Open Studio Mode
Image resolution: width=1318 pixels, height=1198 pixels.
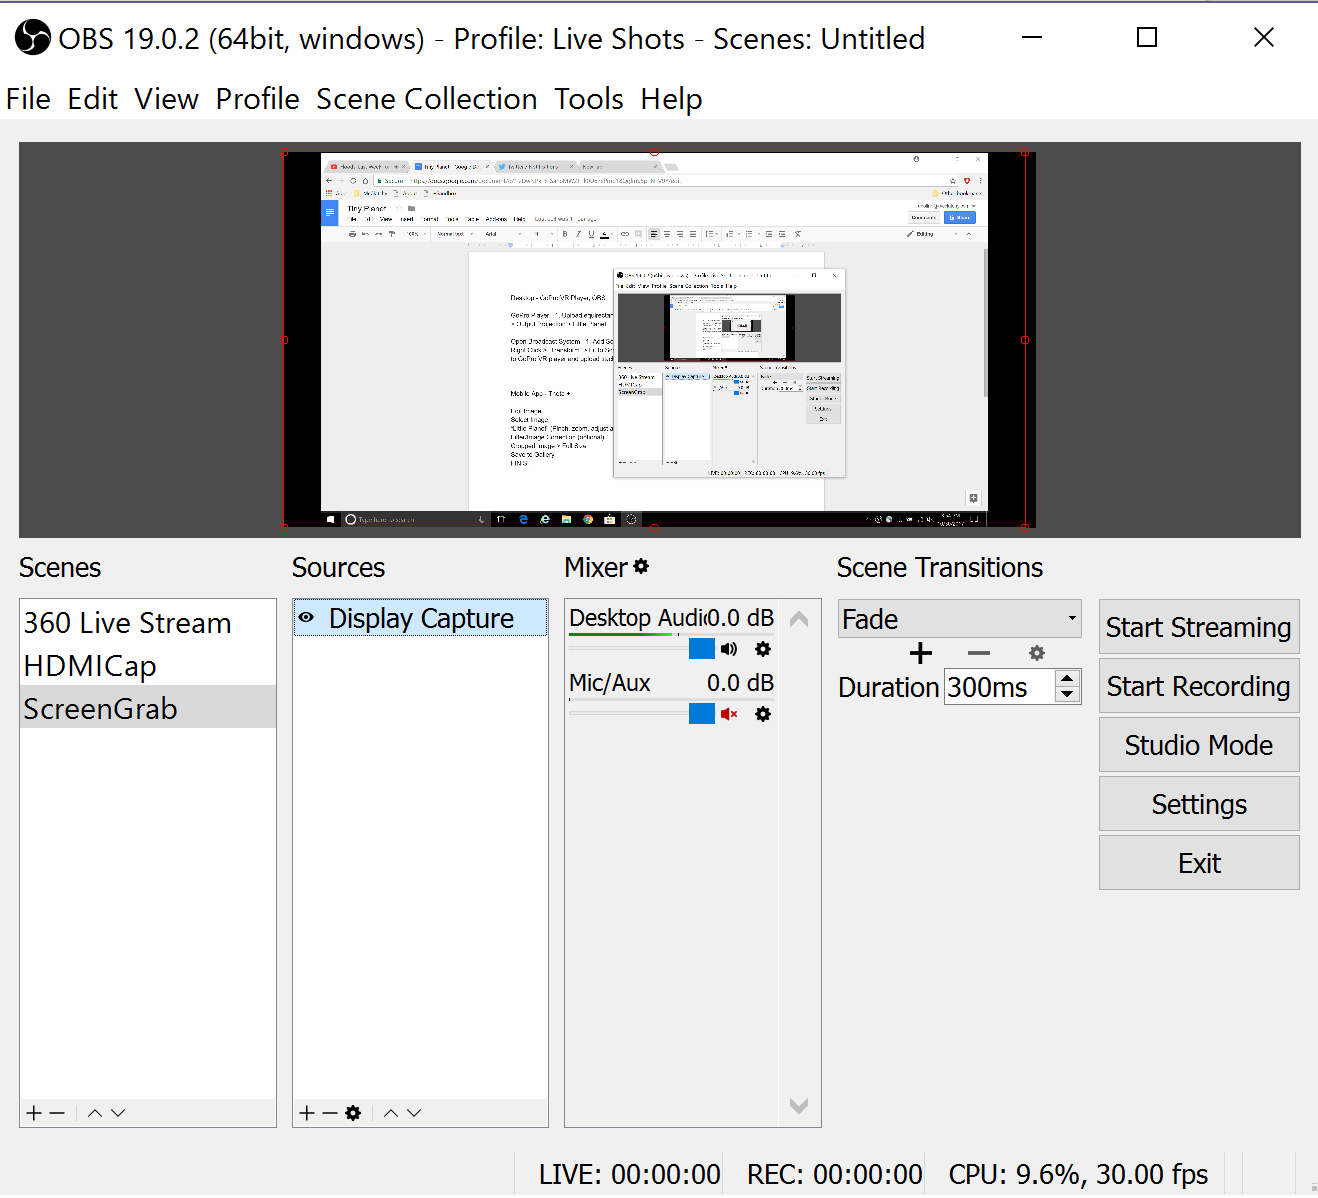click(1198, 745)
